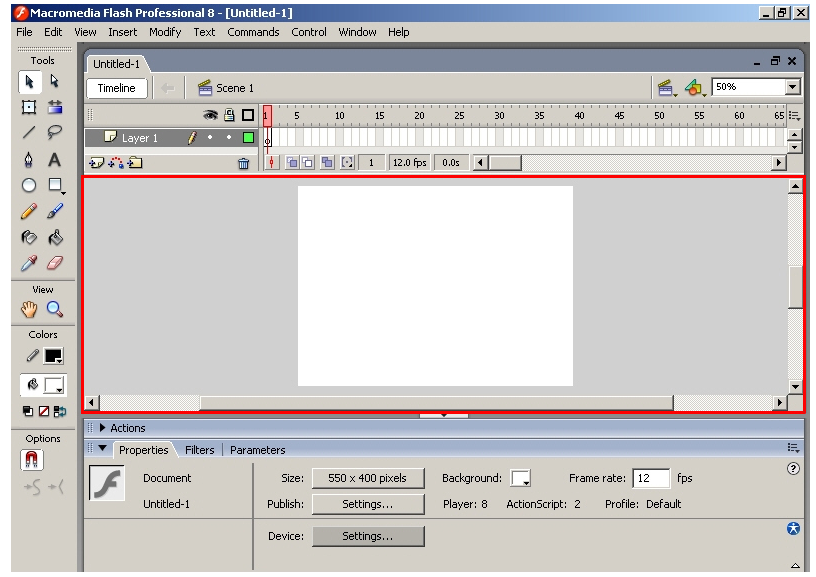Click the Device Settings button

point(368,536)
